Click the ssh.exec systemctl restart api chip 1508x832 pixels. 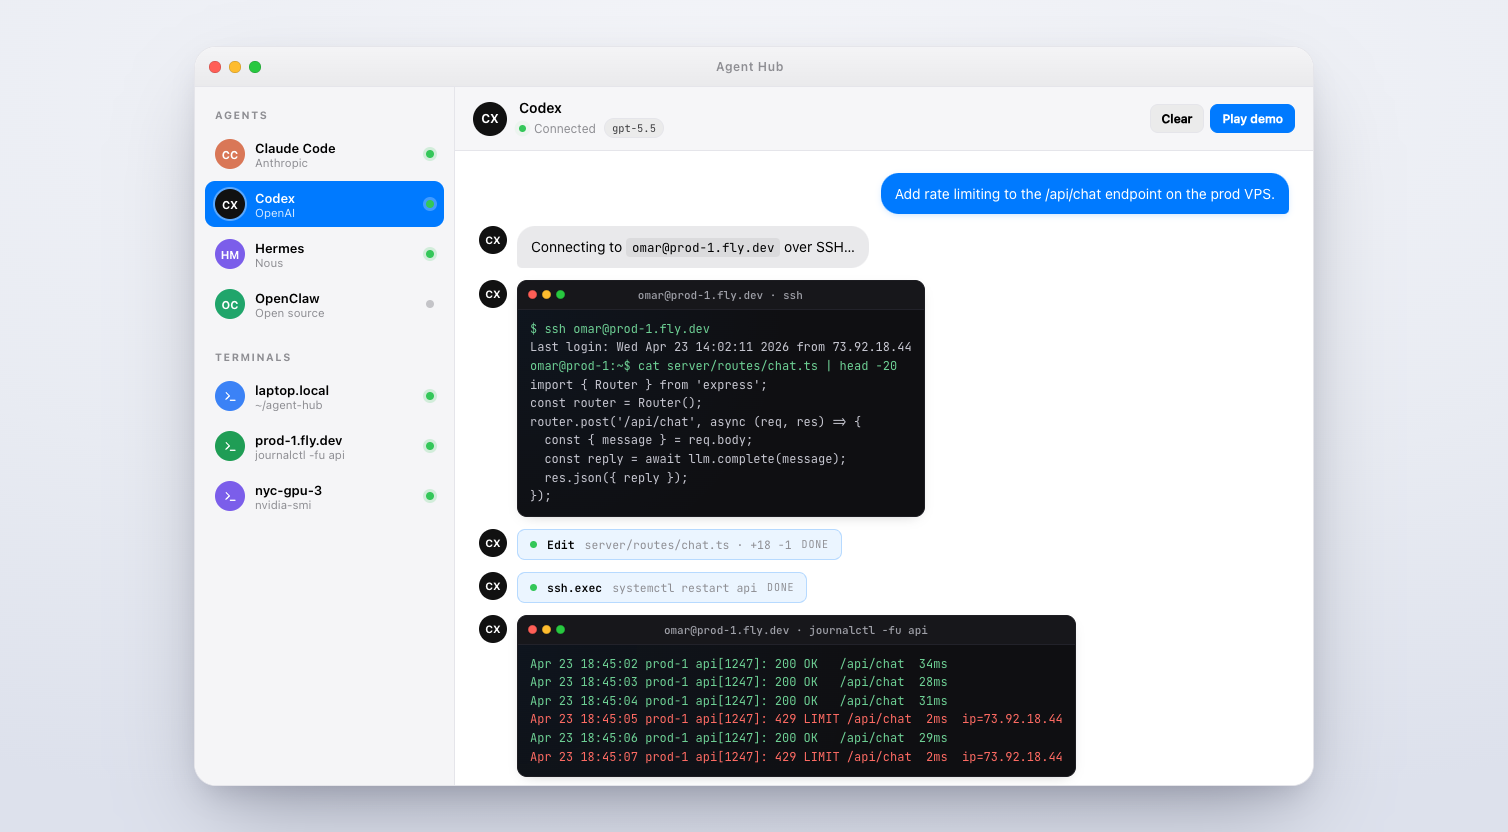click(x=661, y=586)
